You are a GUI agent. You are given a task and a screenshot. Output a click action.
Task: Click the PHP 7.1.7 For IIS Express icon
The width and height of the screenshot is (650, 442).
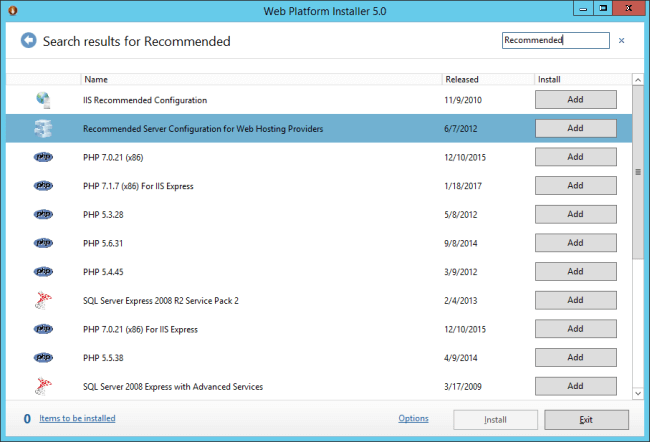[43, 185]
